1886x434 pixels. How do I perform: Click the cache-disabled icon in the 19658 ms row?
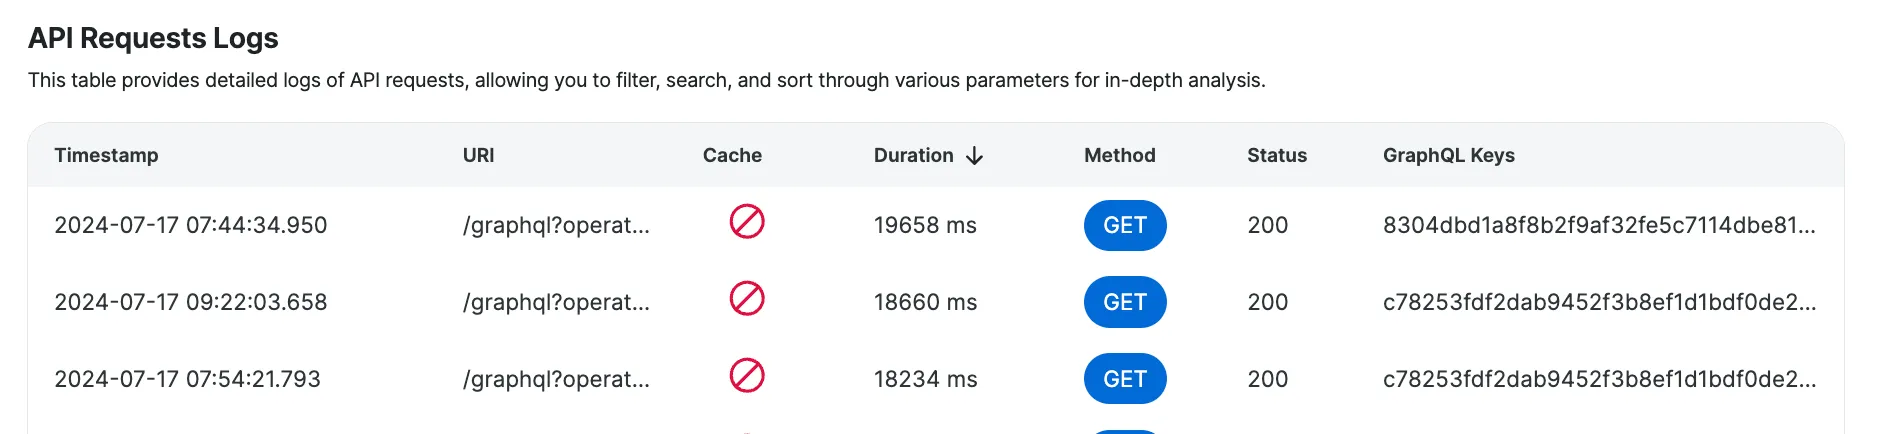pyautogui.click(x=747, y=222)
